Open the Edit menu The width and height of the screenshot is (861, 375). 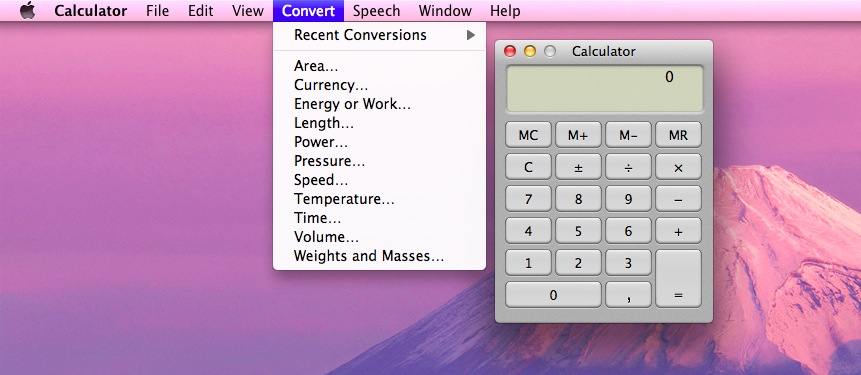point(200,11)
